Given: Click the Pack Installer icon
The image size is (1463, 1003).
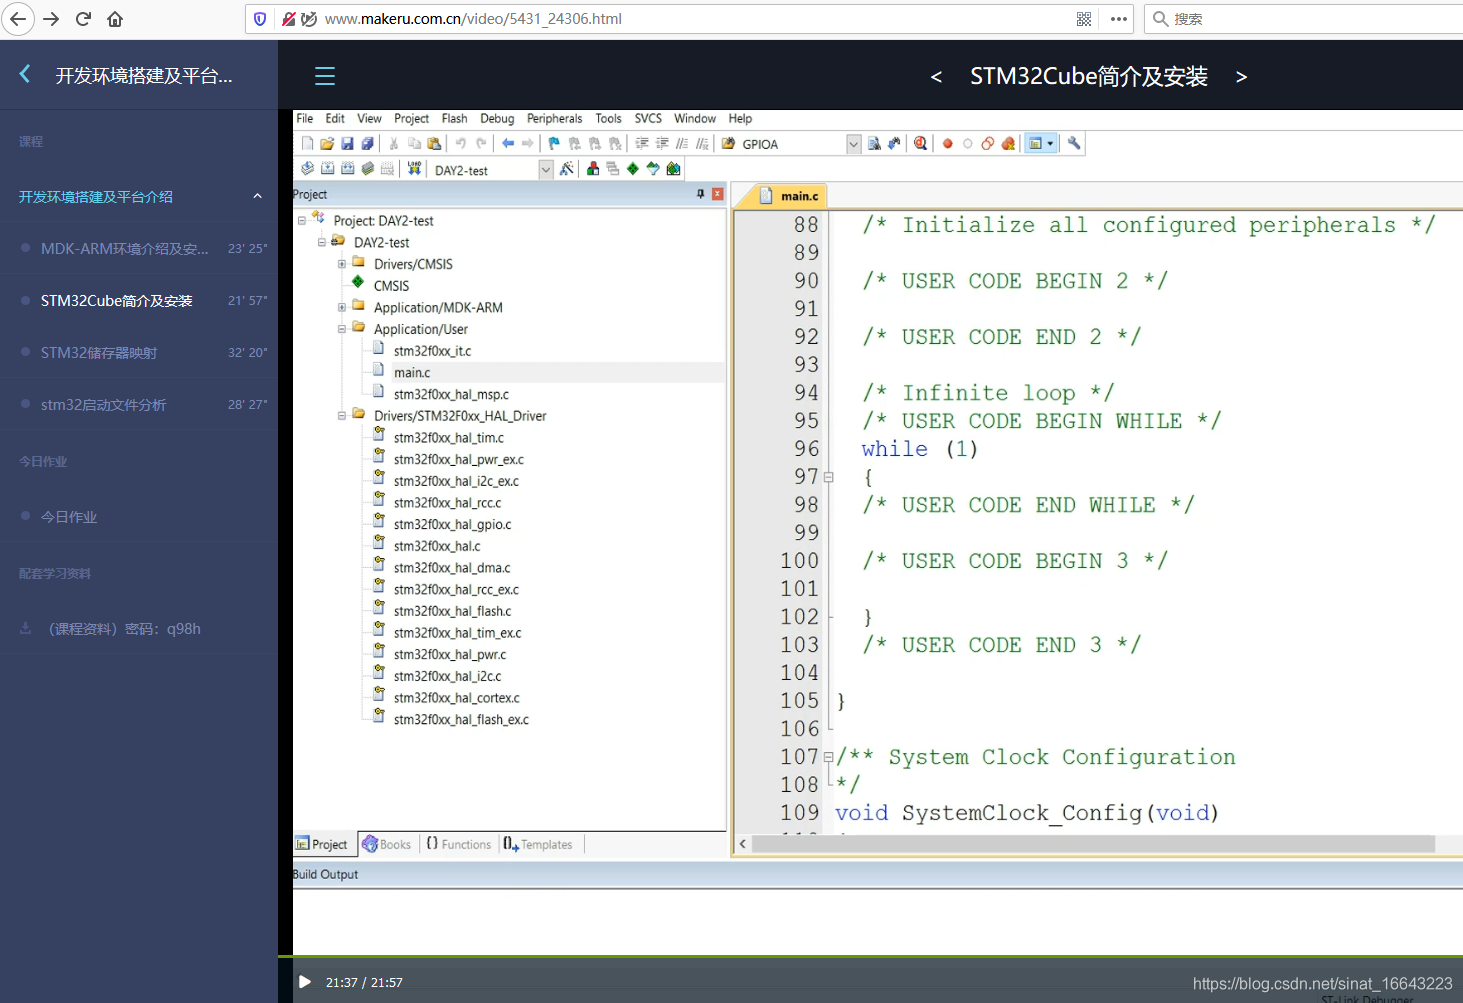Looking at the screenshot, I should (x=673, y=168).
